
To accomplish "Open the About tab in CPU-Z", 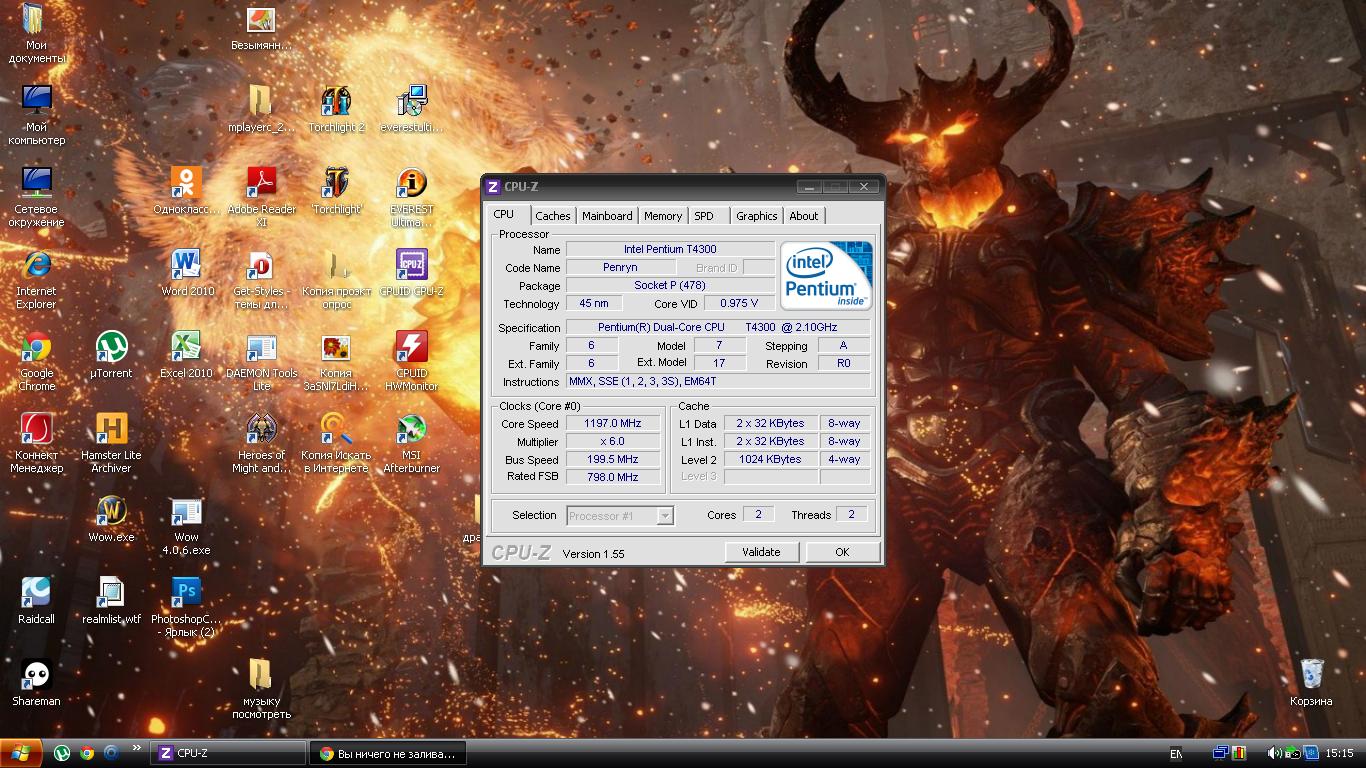I will [804, 216].
